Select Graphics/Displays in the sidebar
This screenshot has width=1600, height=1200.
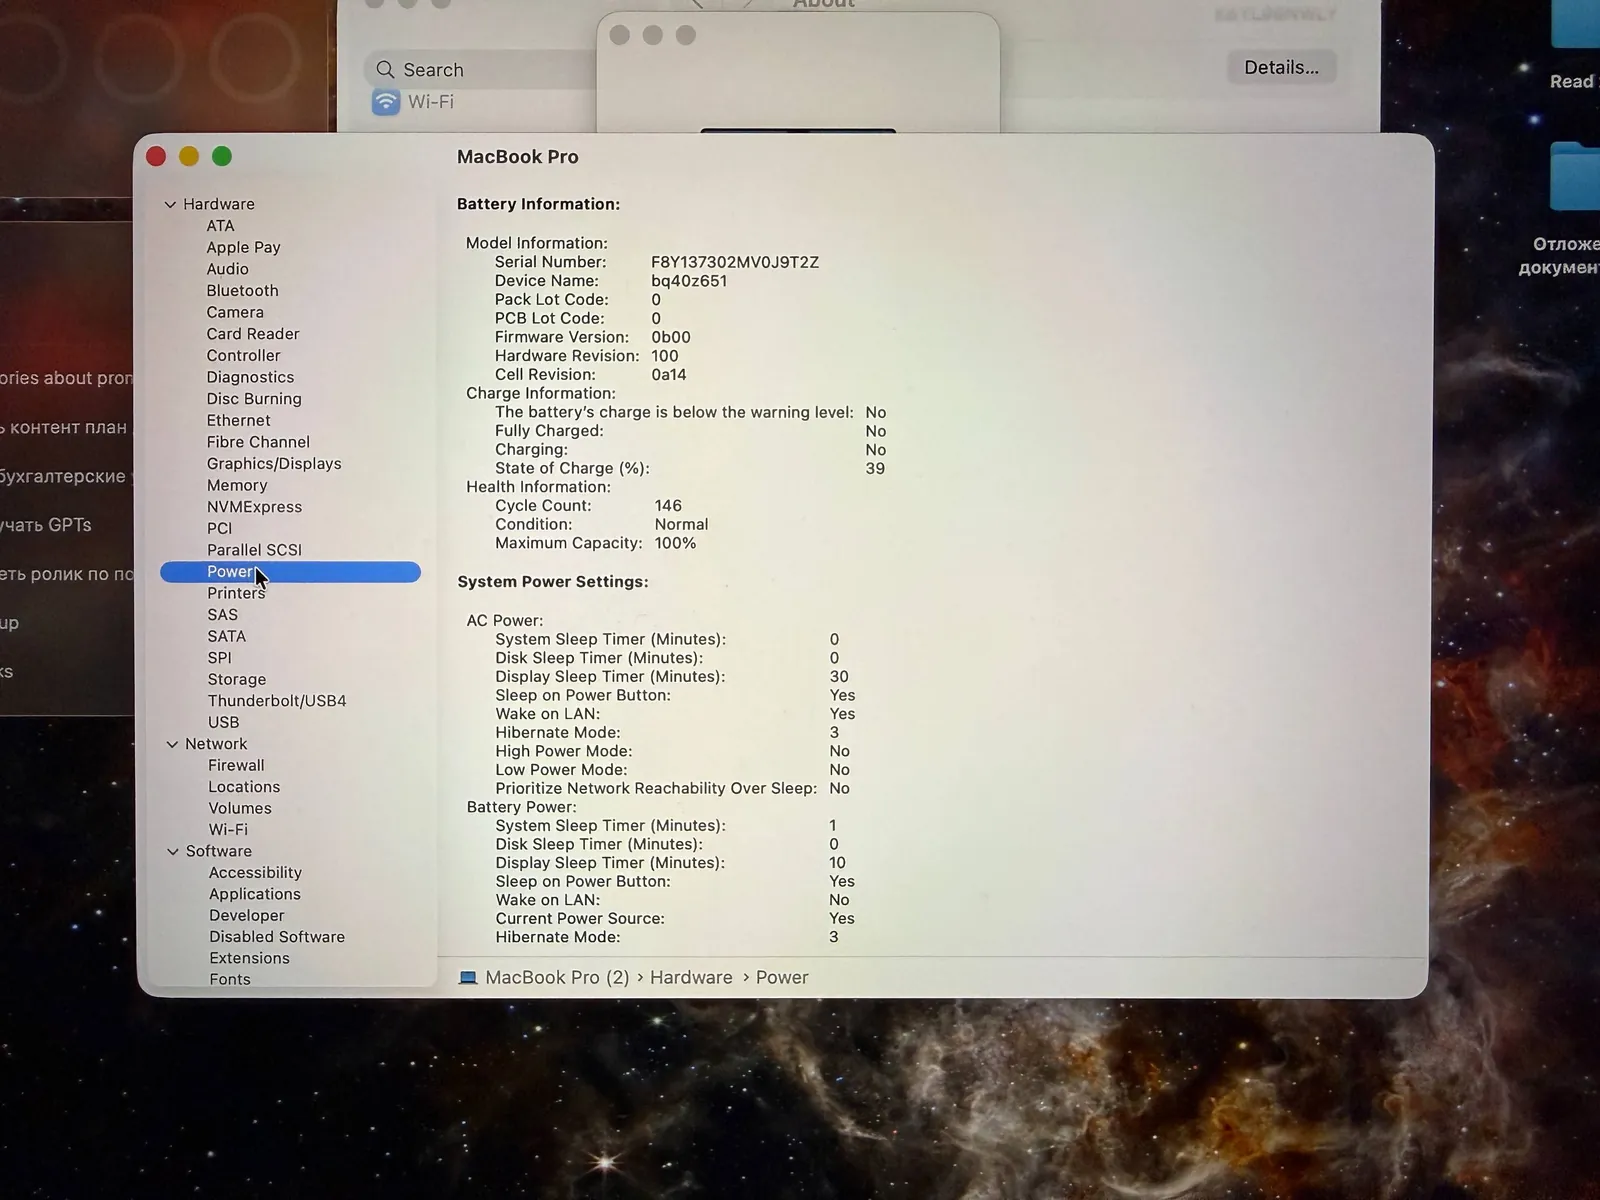coord(274,464)
